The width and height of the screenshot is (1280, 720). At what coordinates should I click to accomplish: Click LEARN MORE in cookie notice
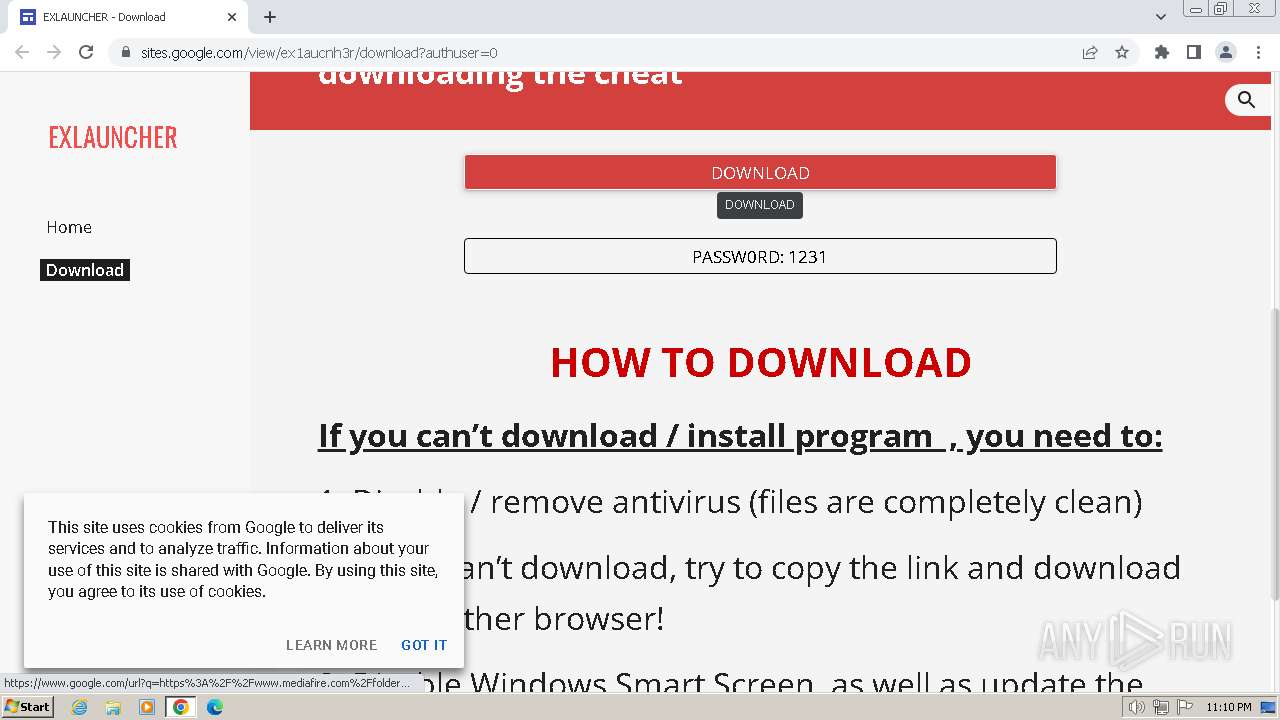click(x=331, y=645)
